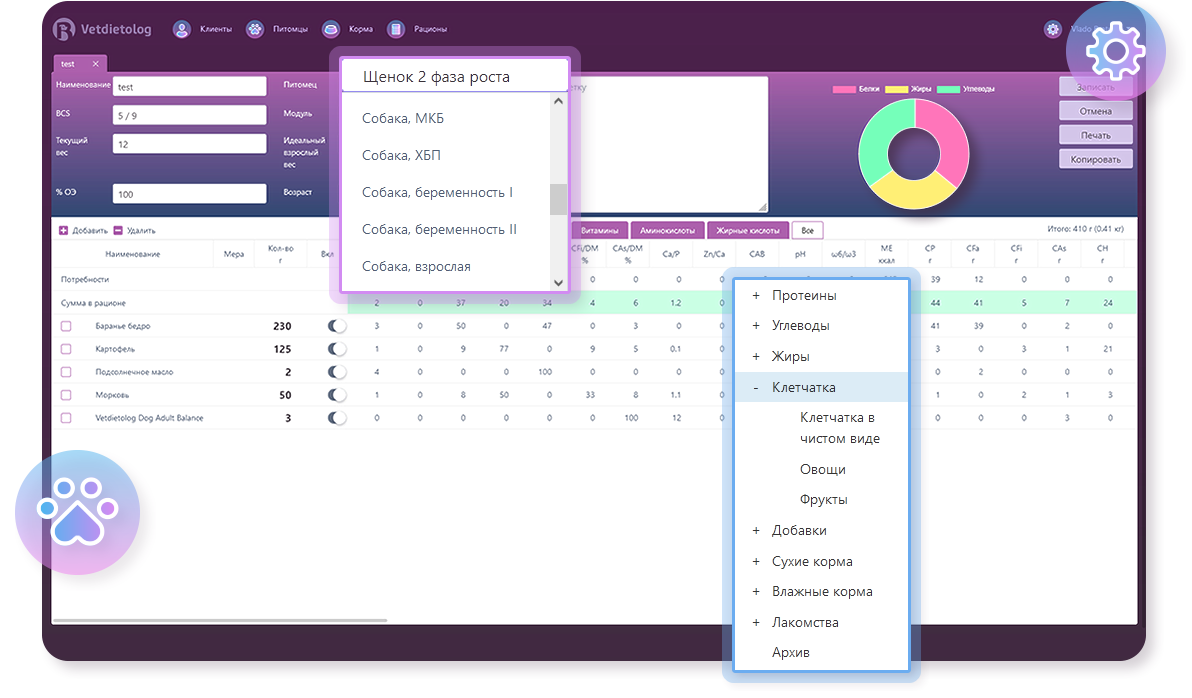The width and height of the screenshot is (1192, 698).
Task: Open Рационы calculator icon
Action: [396, 29]
